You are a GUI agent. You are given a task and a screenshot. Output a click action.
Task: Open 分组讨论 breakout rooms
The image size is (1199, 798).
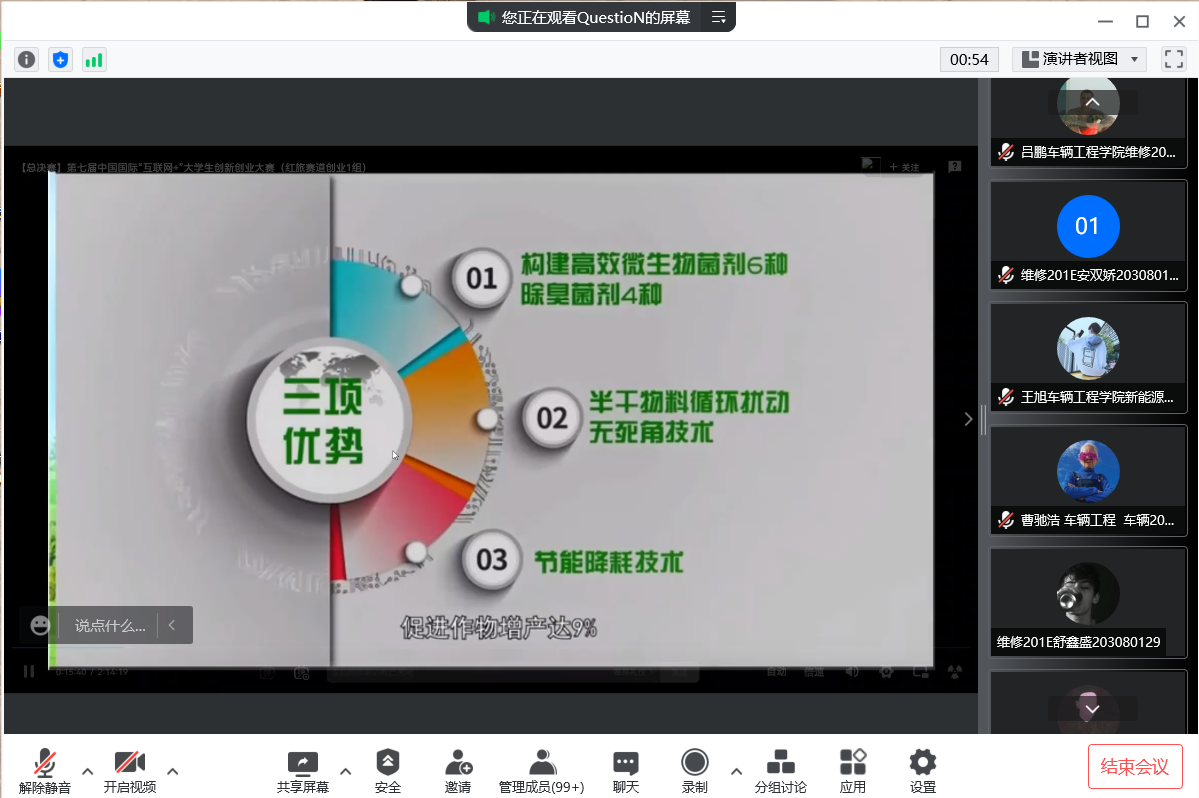point(780,771)
